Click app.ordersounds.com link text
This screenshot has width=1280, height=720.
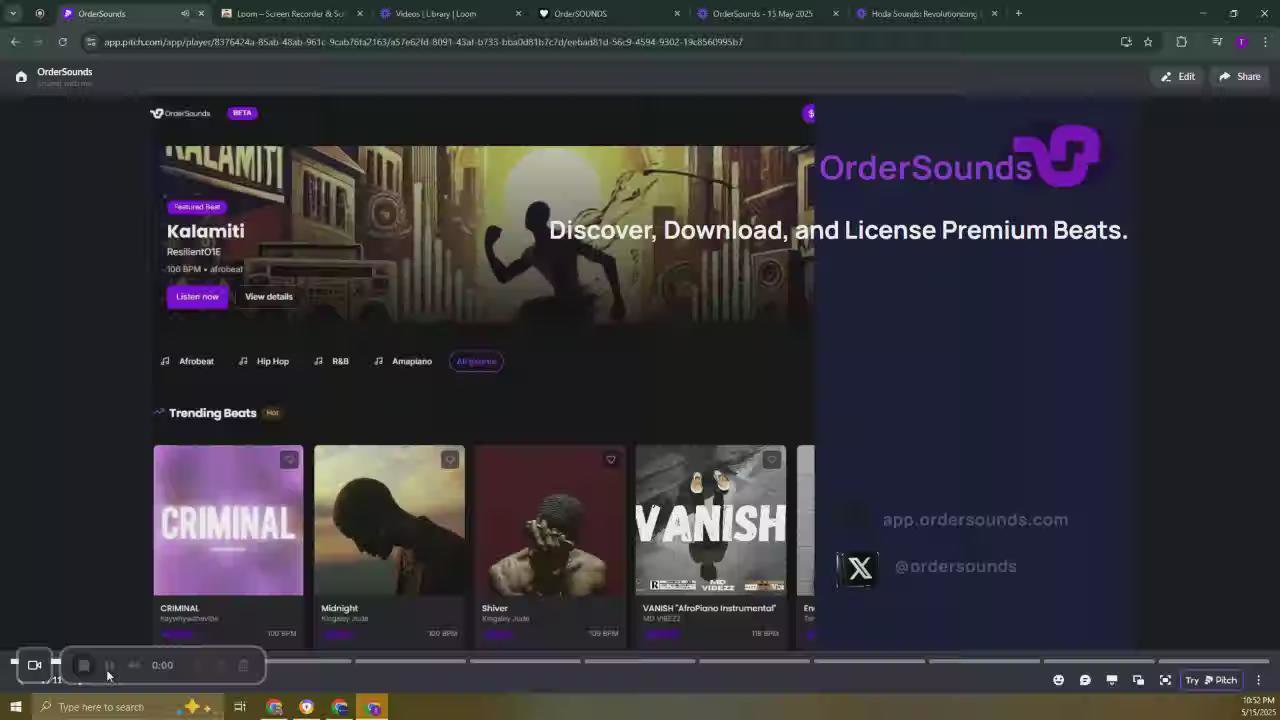[x=975, y=520]
